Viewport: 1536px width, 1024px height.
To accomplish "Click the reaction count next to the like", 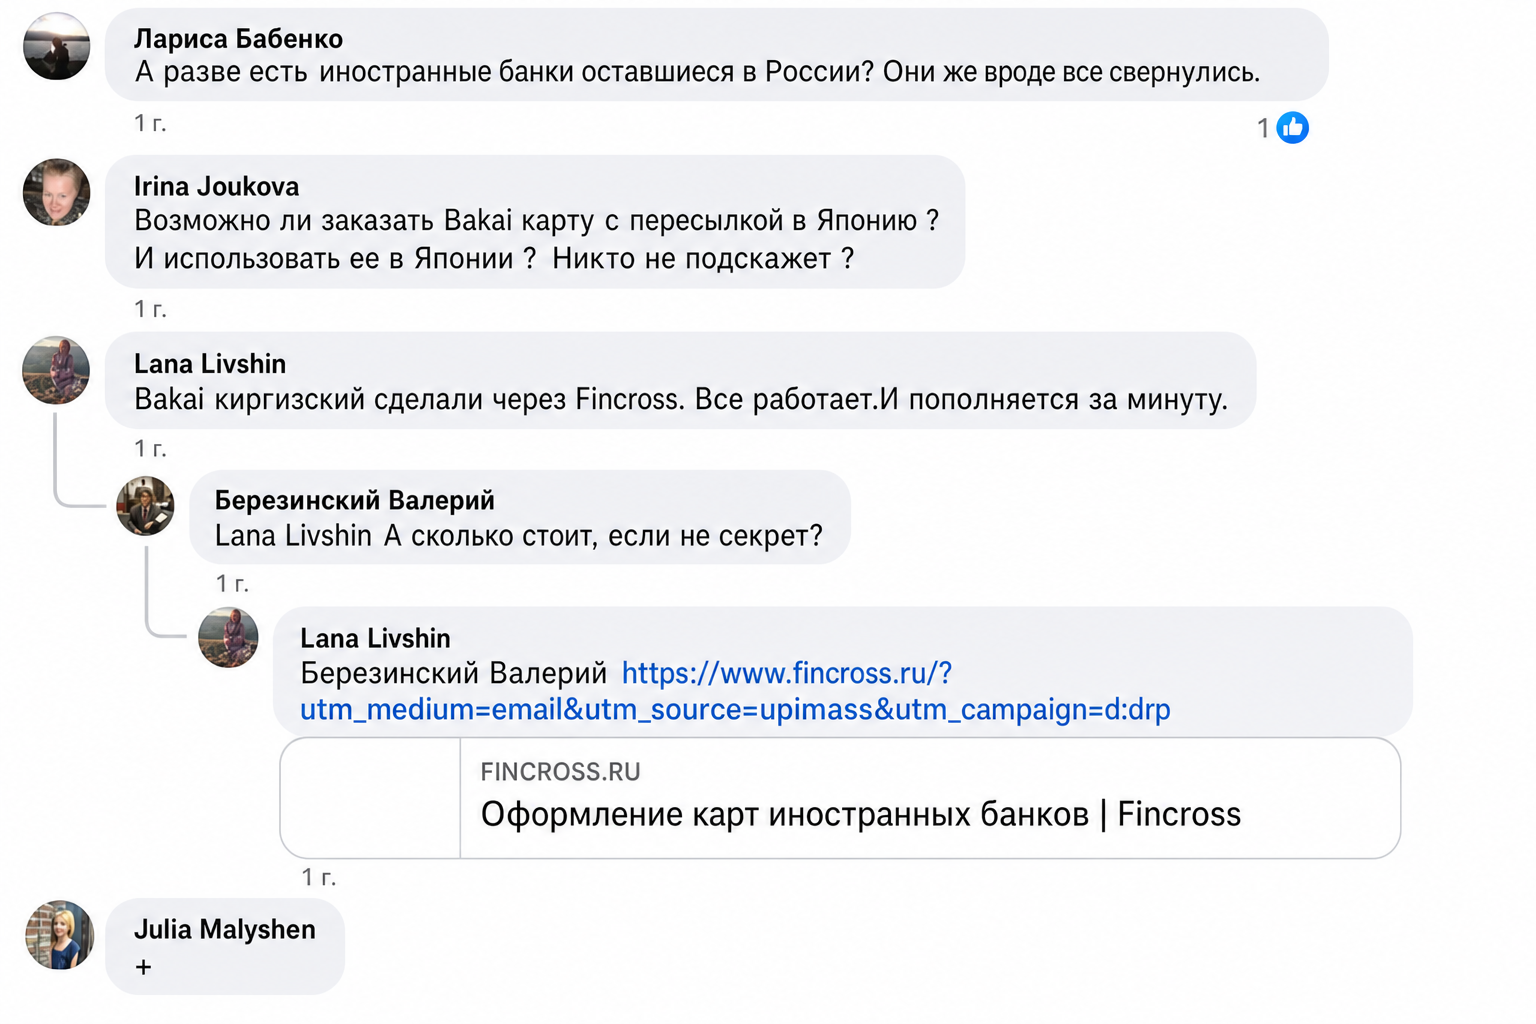I will (x=1263, y=129).
